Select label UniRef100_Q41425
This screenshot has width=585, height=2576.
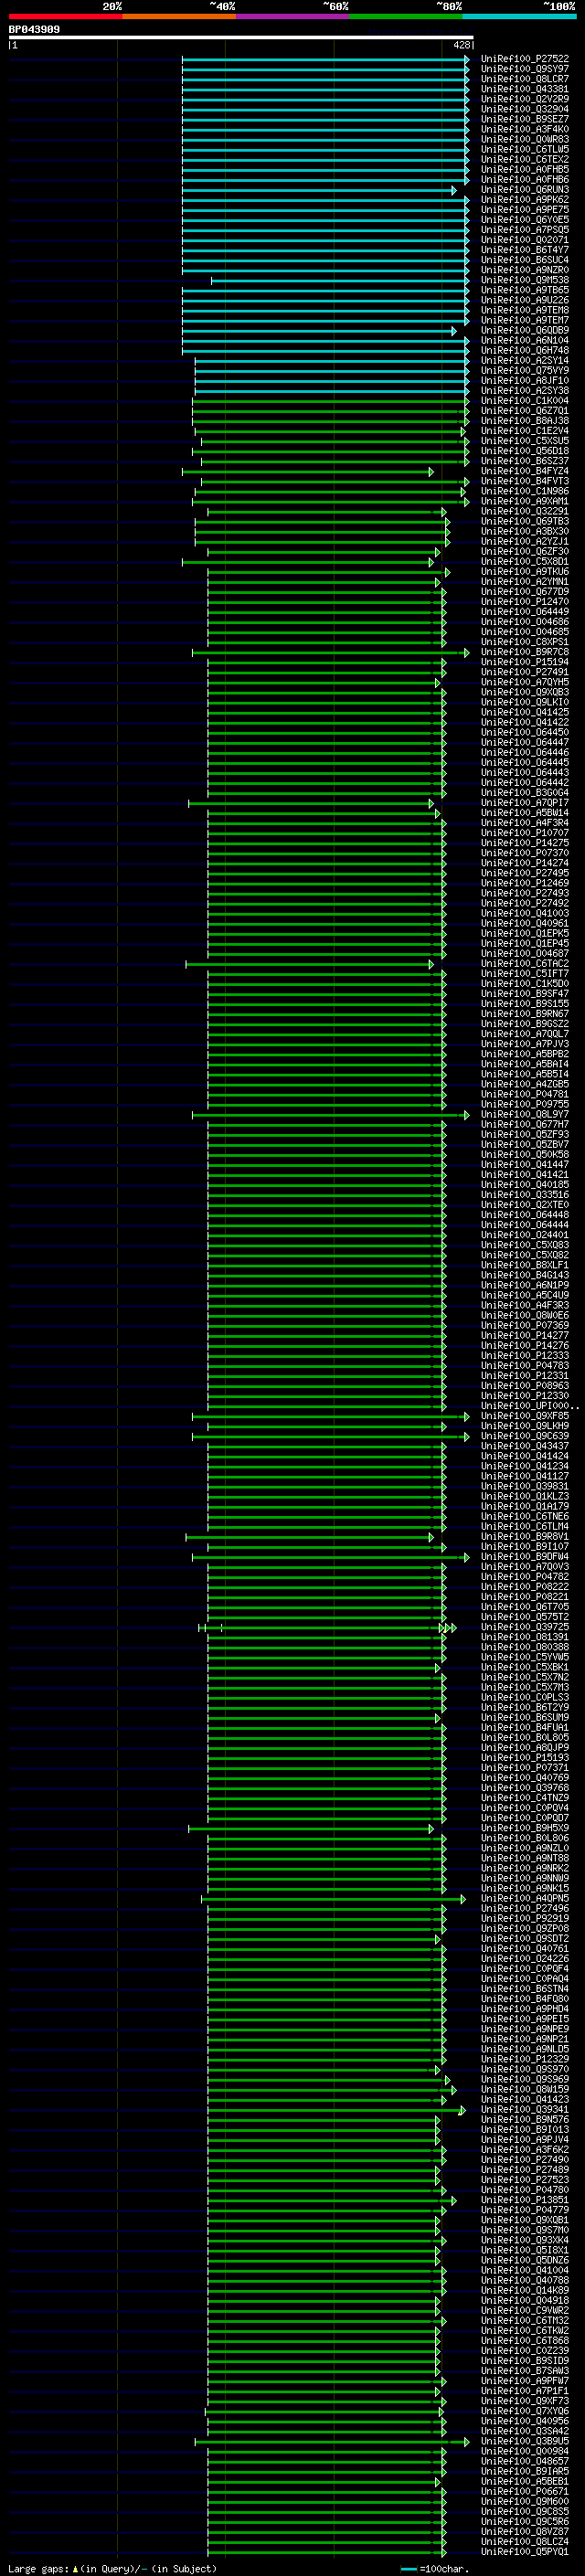524,713
